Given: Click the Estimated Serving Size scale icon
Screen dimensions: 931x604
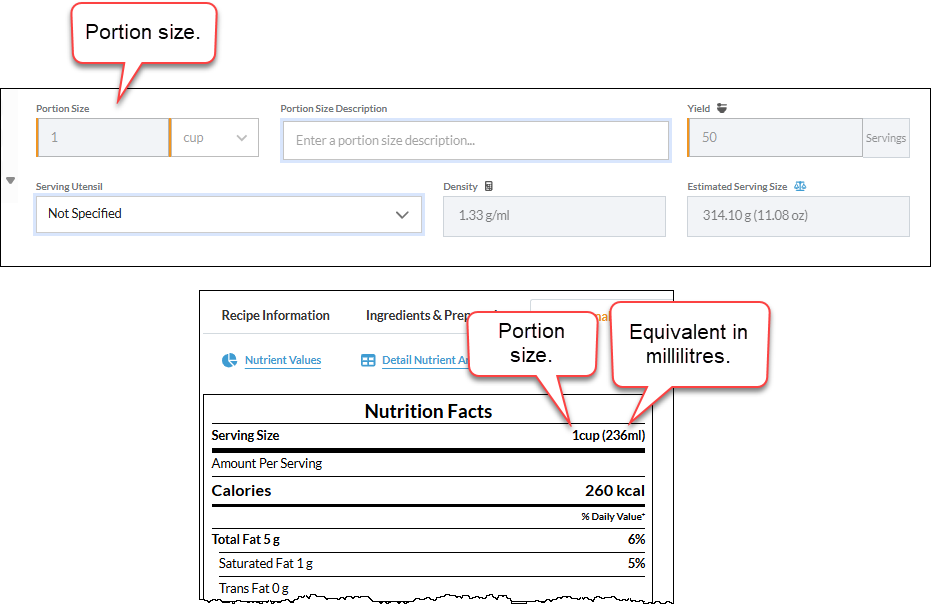Looking at the screenshot, I should 800,186.
